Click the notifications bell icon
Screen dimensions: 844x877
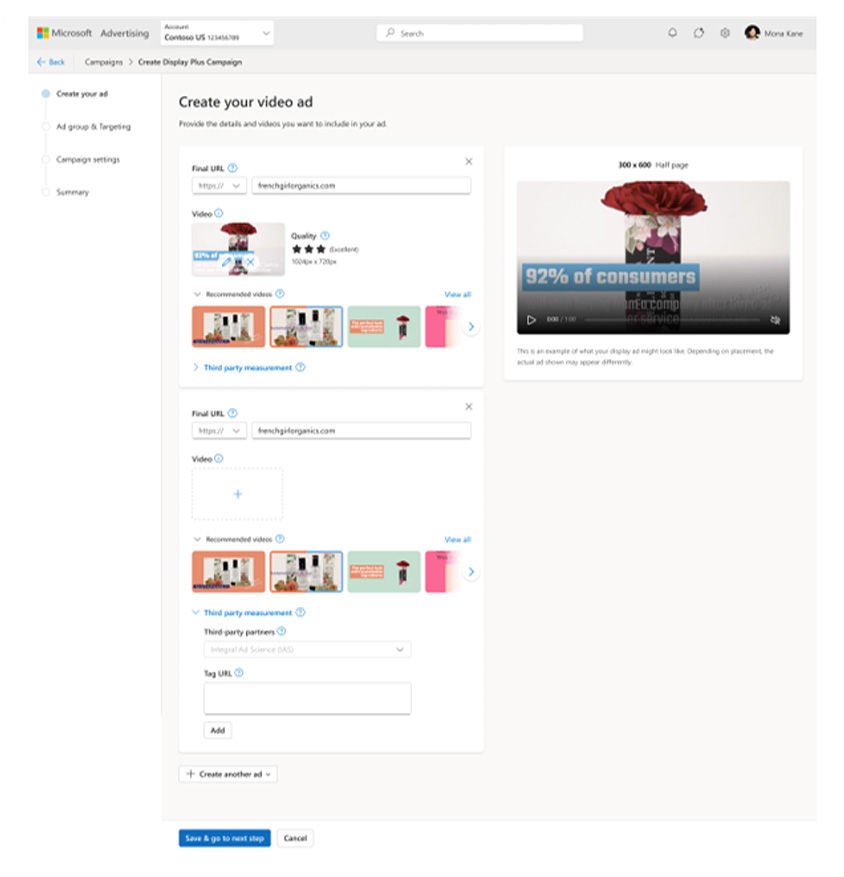coord(672,33)
